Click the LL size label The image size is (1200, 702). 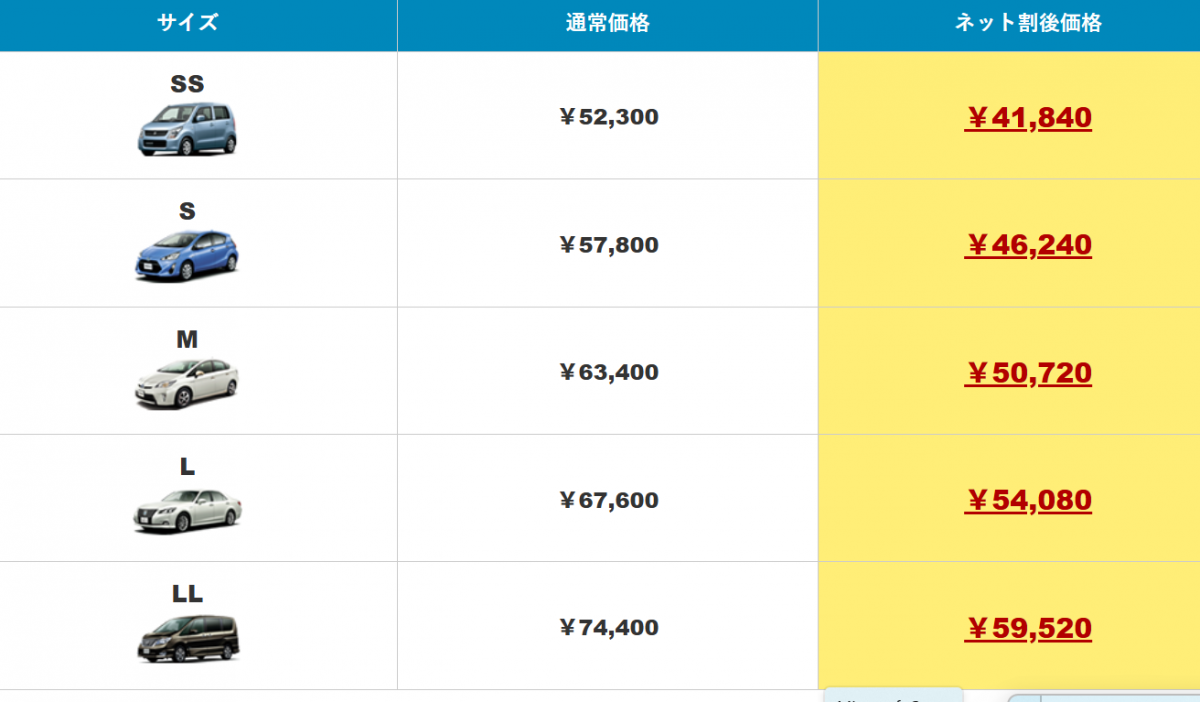click(187, 594)
